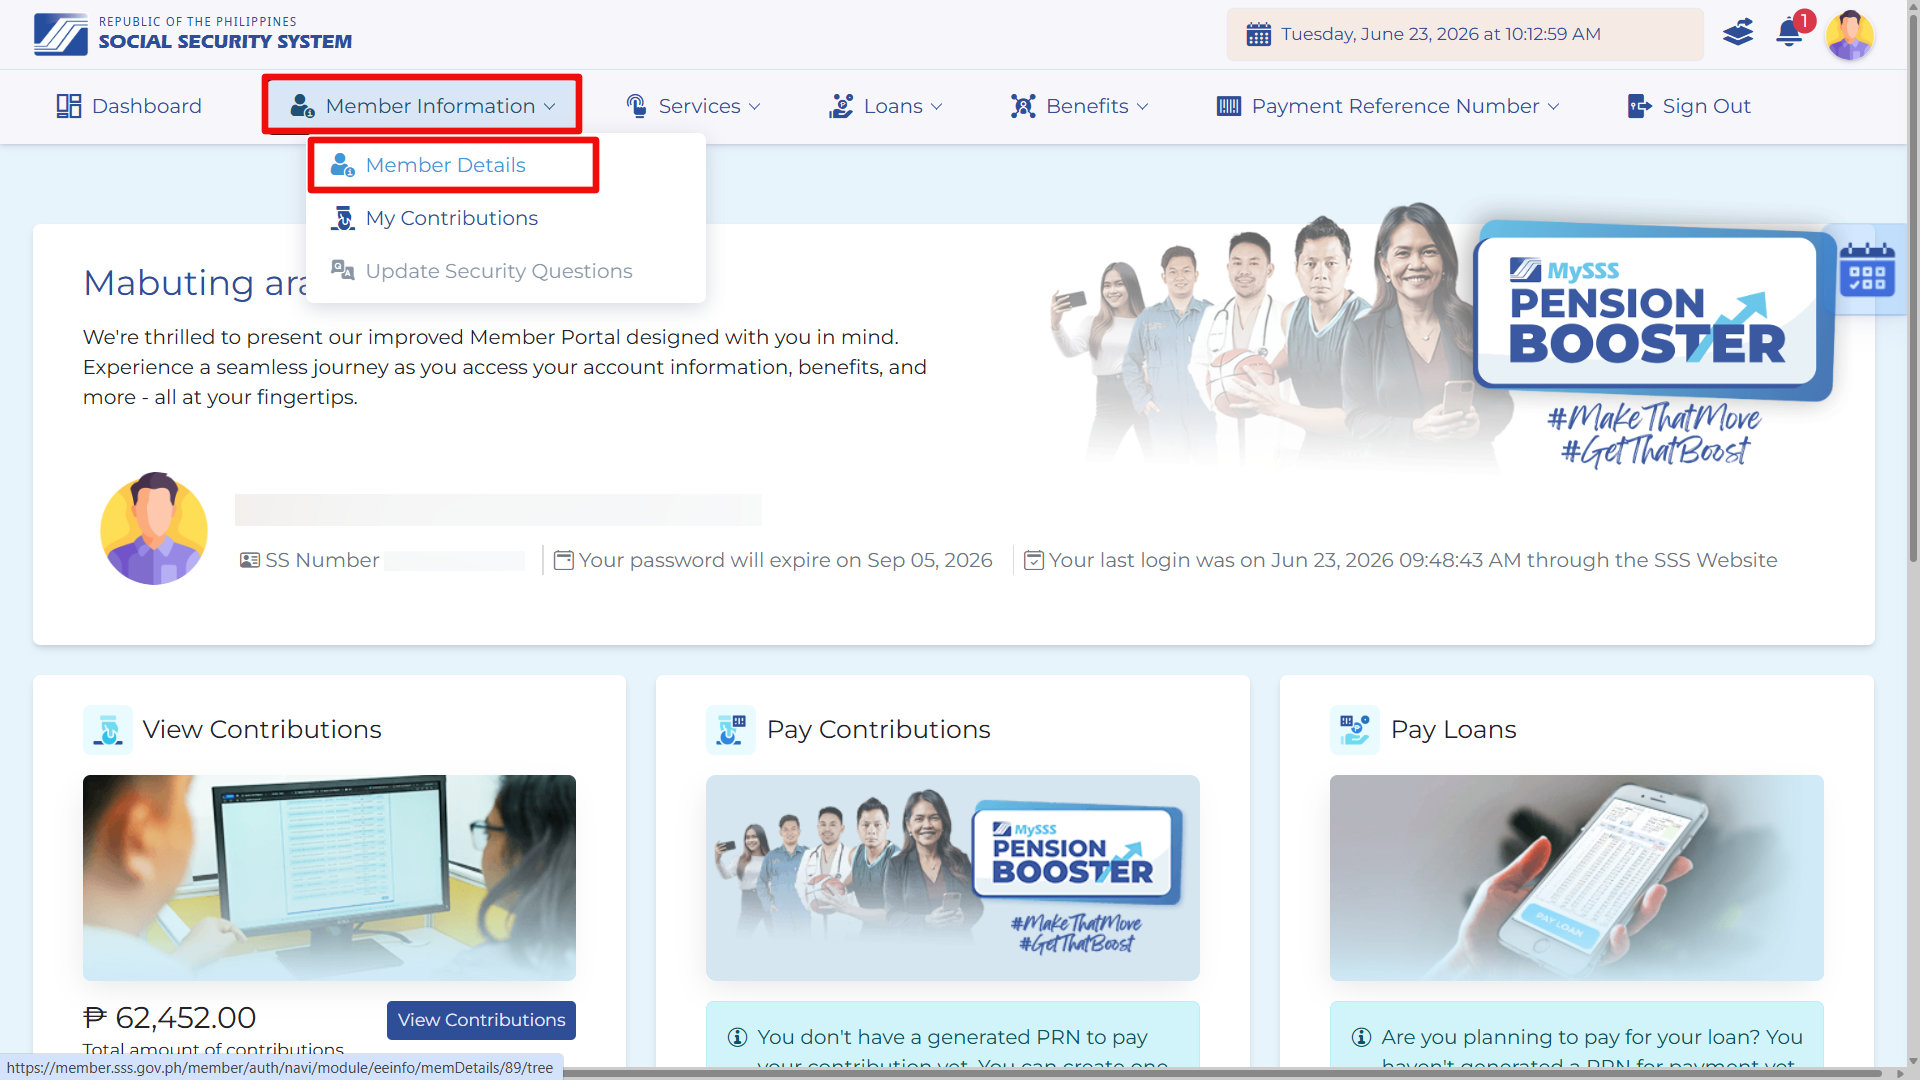Open the user avatar in the top right
The image size is (1920, 1080).
[1850, 35]
